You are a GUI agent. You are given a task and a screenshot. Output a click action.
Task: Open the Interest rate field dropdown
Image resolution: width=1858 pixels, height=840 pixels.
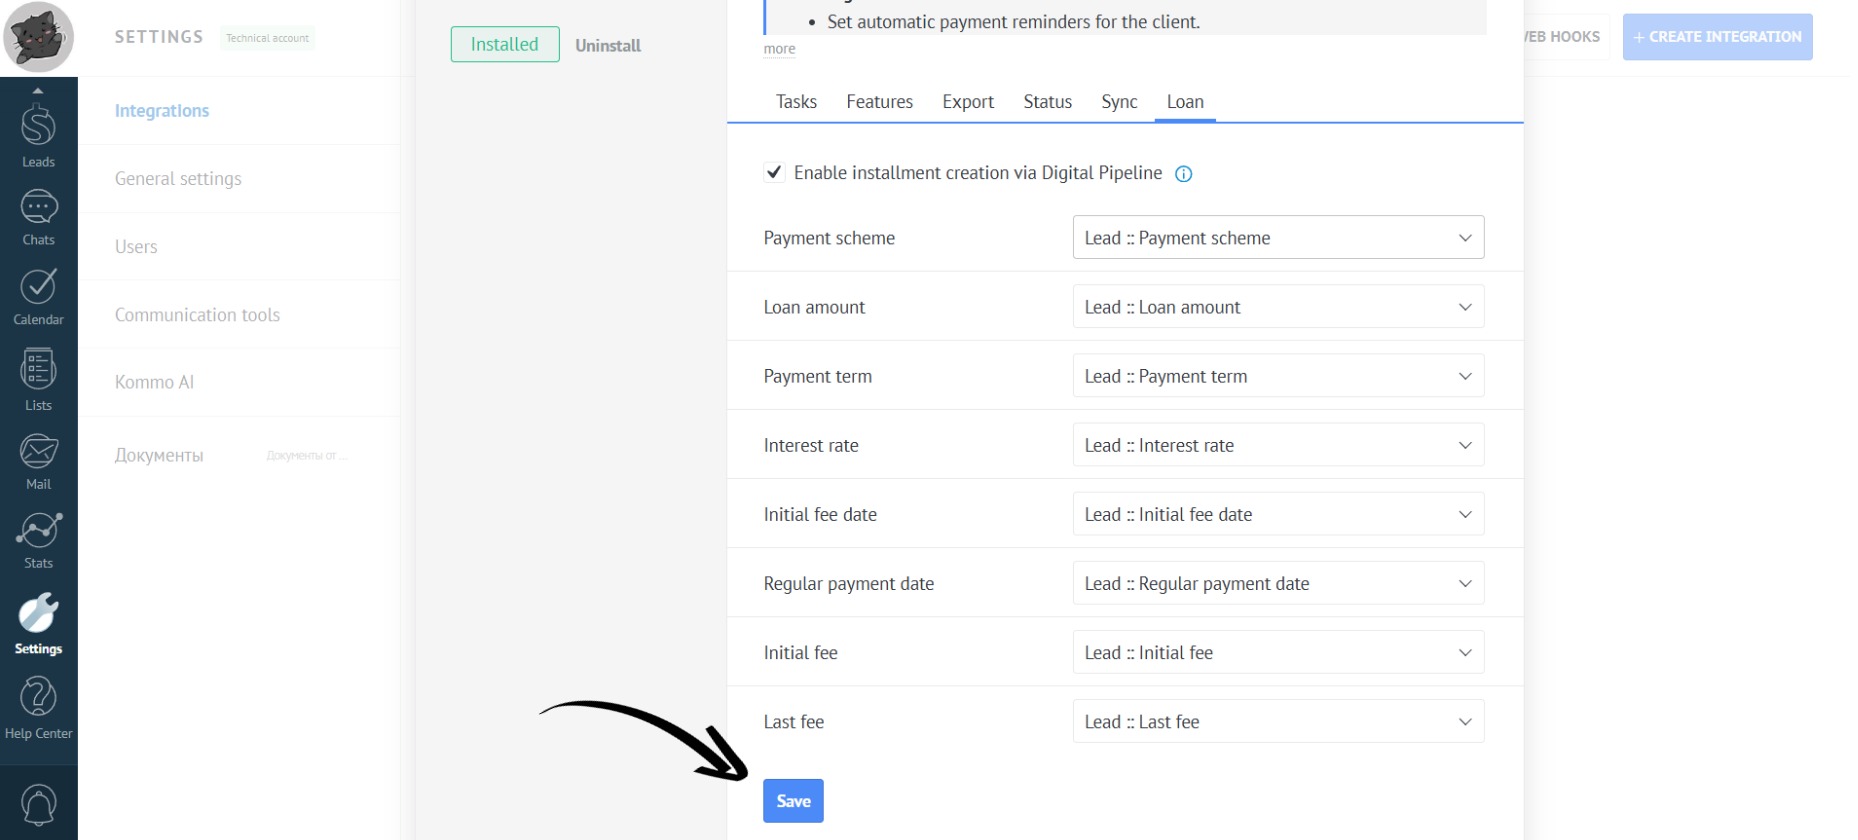click(x=1277, y=445)
